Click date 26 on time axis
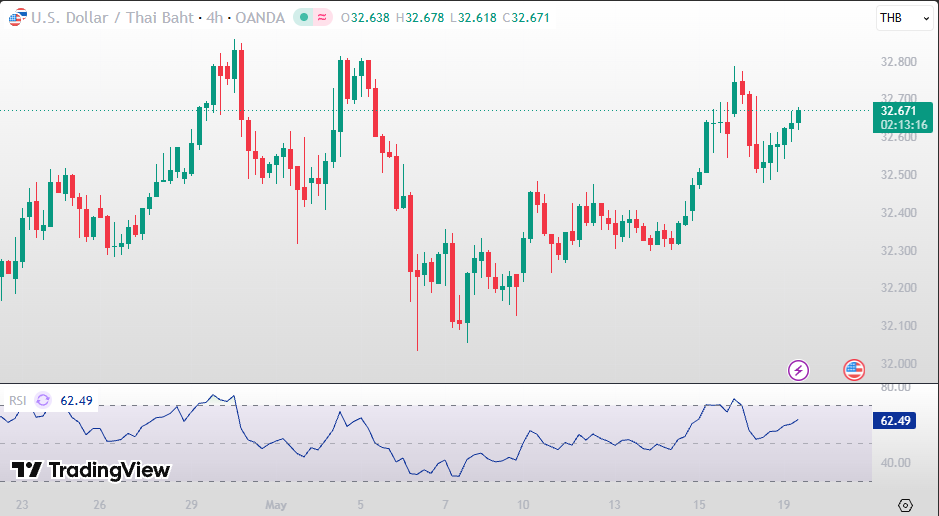Viewport: 939px width, 516px height. 99,505
